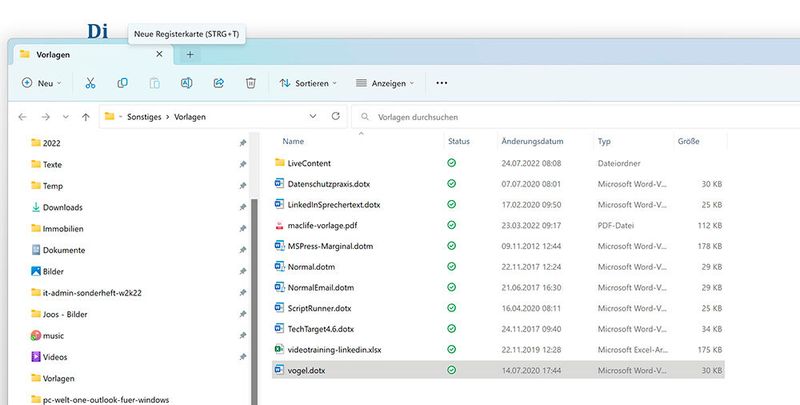
Task: Open the Anzeigen view dropdown
Action: pos(385,83)
